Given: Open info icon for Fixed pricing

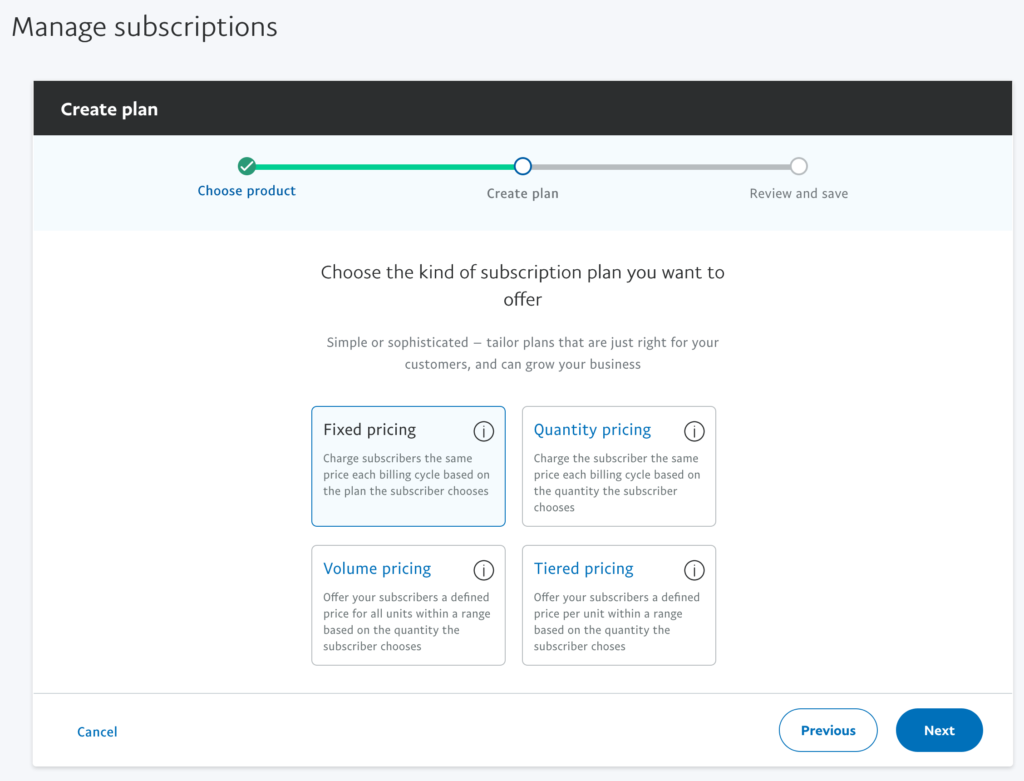Looking at the screenshot, I should [x=483, y=431].
